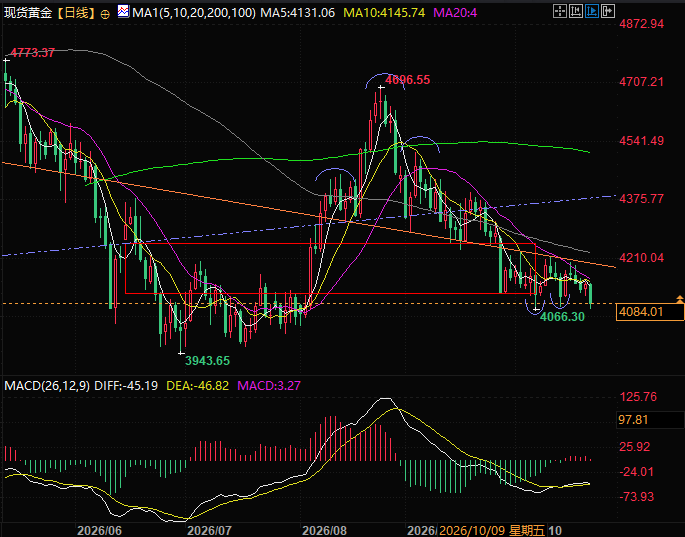Click the -73.93 MACD axis label

pos(636,496)
